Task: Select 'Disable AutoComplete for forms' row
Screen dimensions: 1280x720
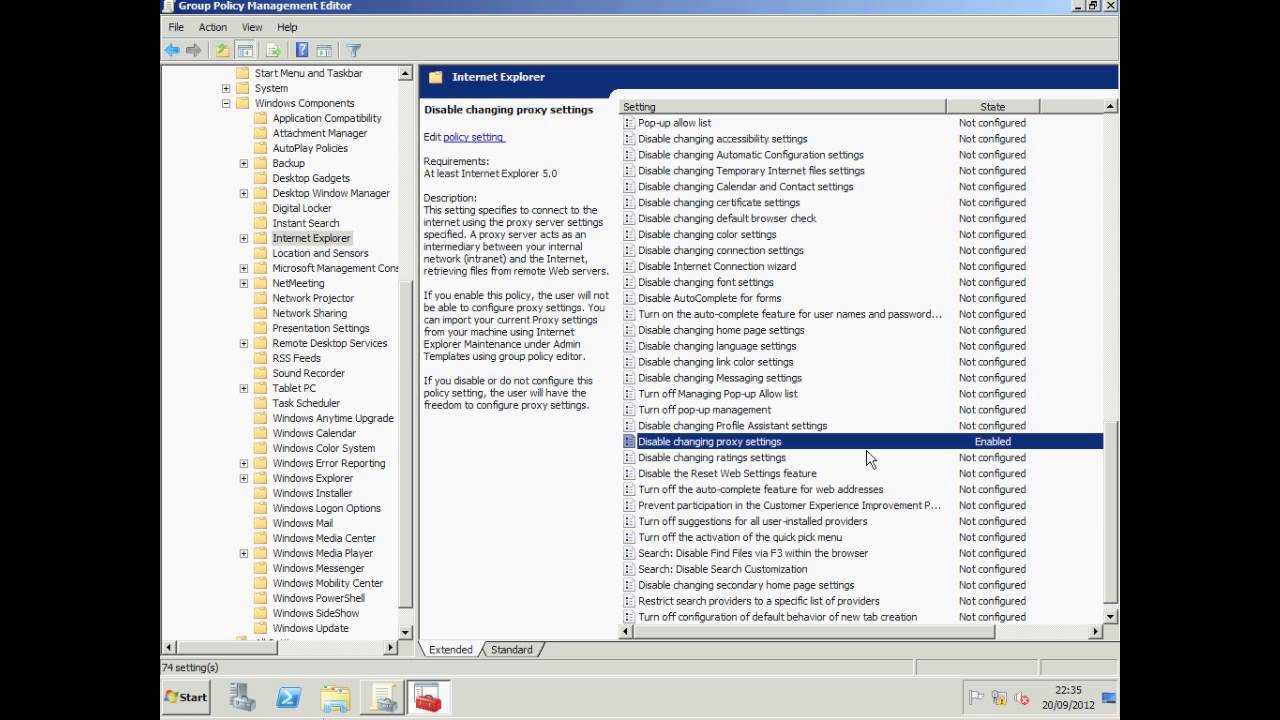Action: [x=862, y=298]
